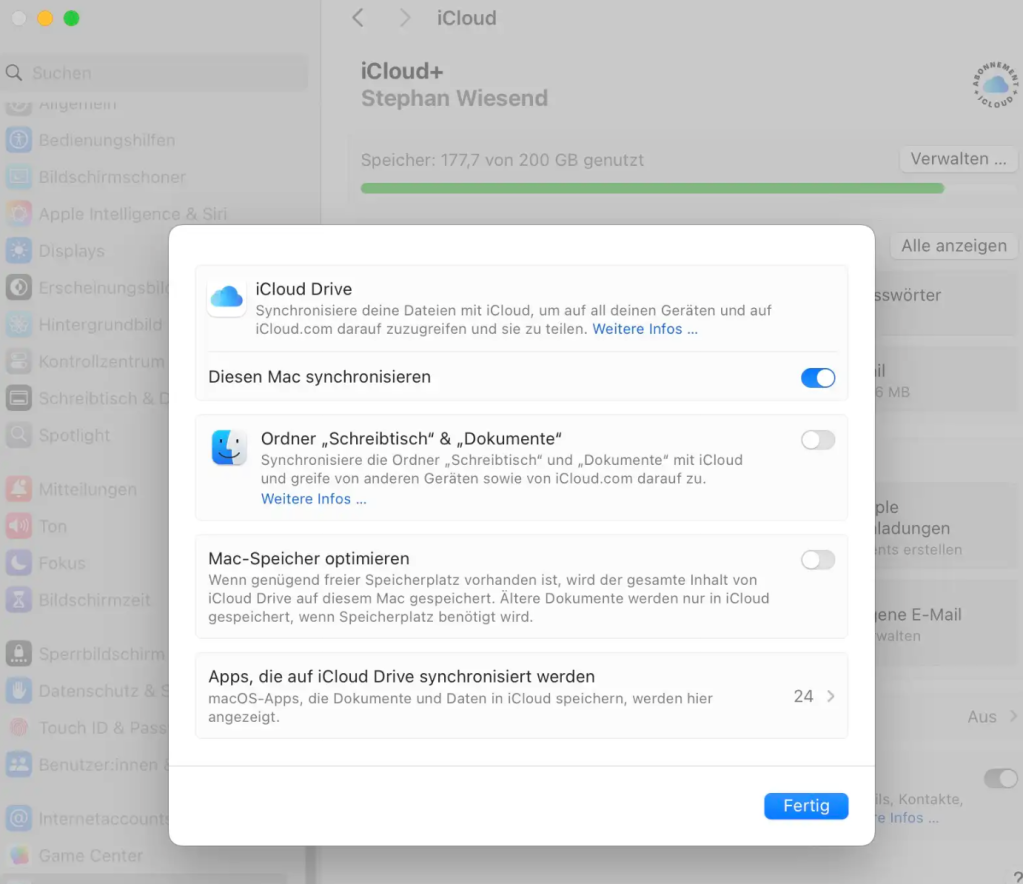Enable Mac-Speicher optimieren toggle
1023x884 pixels.
[x=817, y=560]
